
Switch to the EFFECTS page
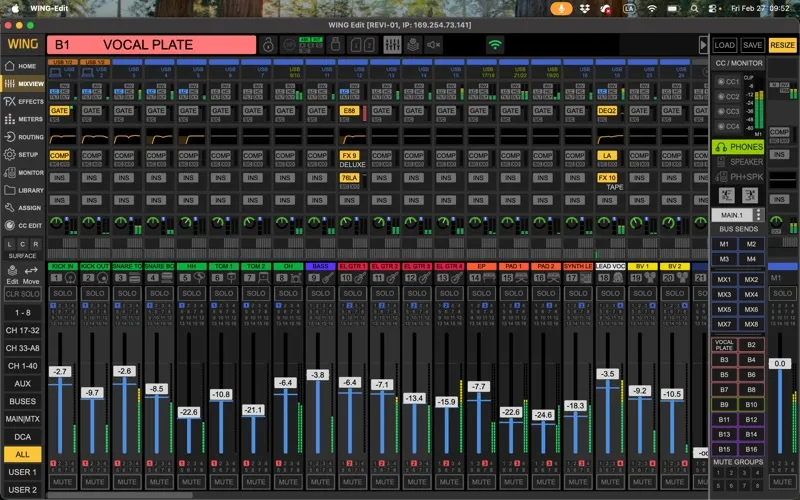[22, 102]
